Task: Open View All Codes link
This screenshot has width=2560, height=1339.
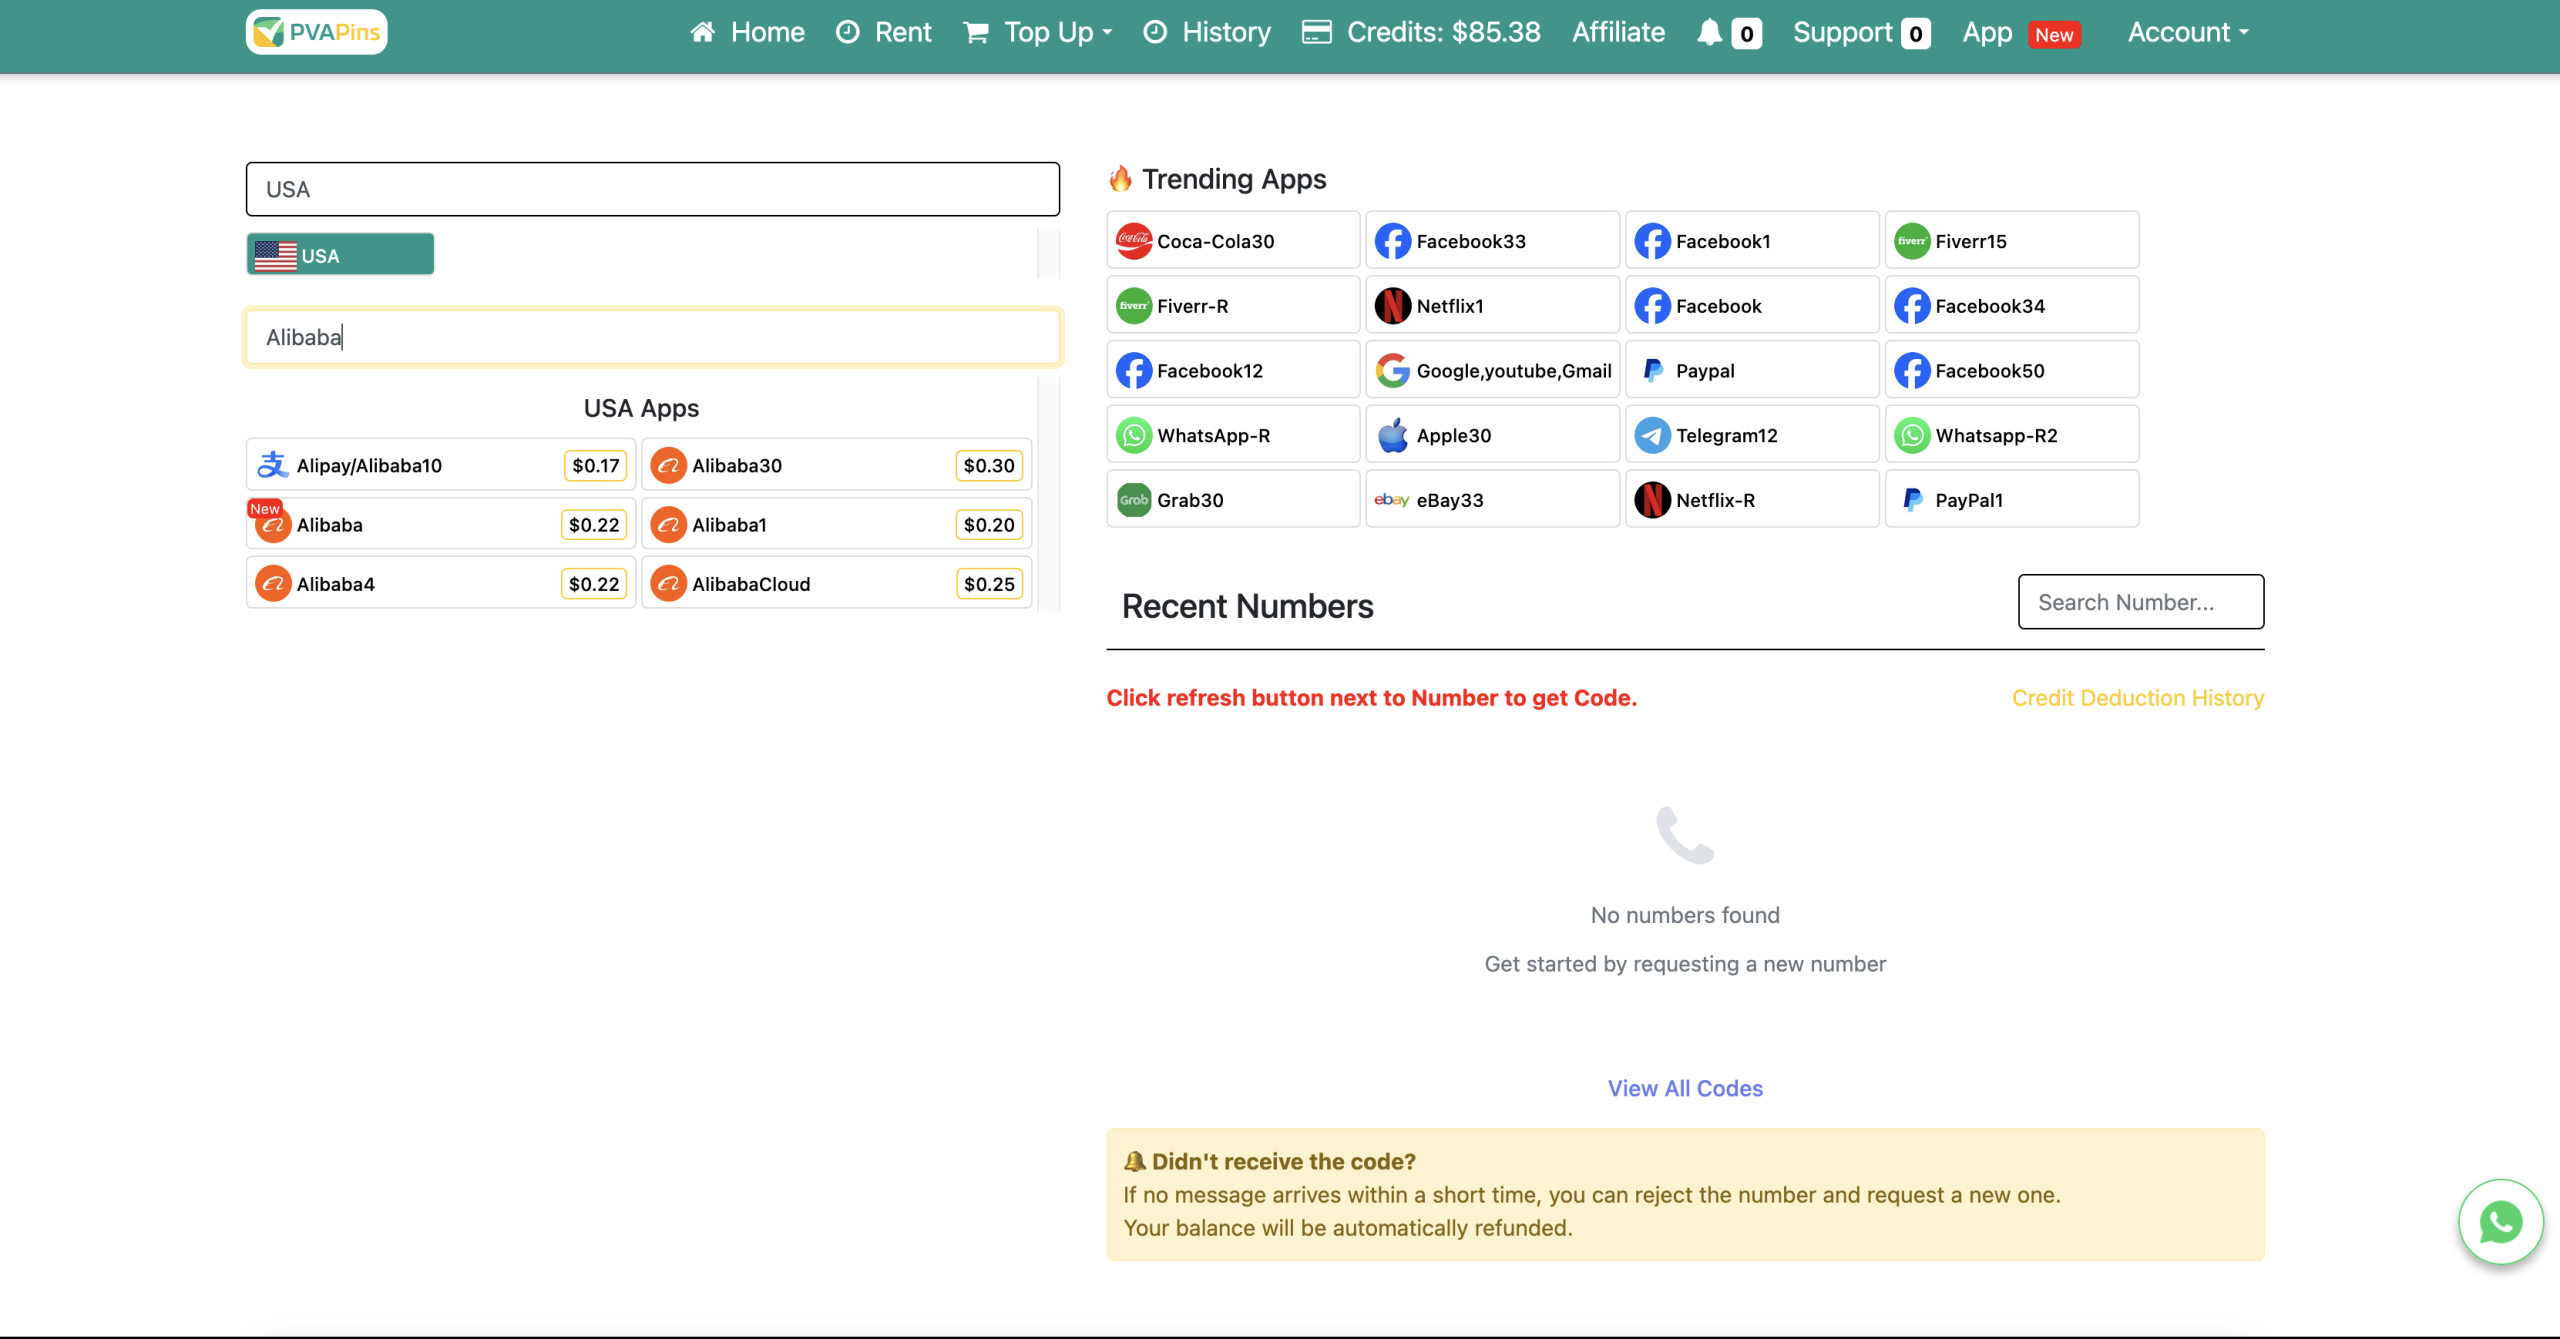Action: 1685,1088
